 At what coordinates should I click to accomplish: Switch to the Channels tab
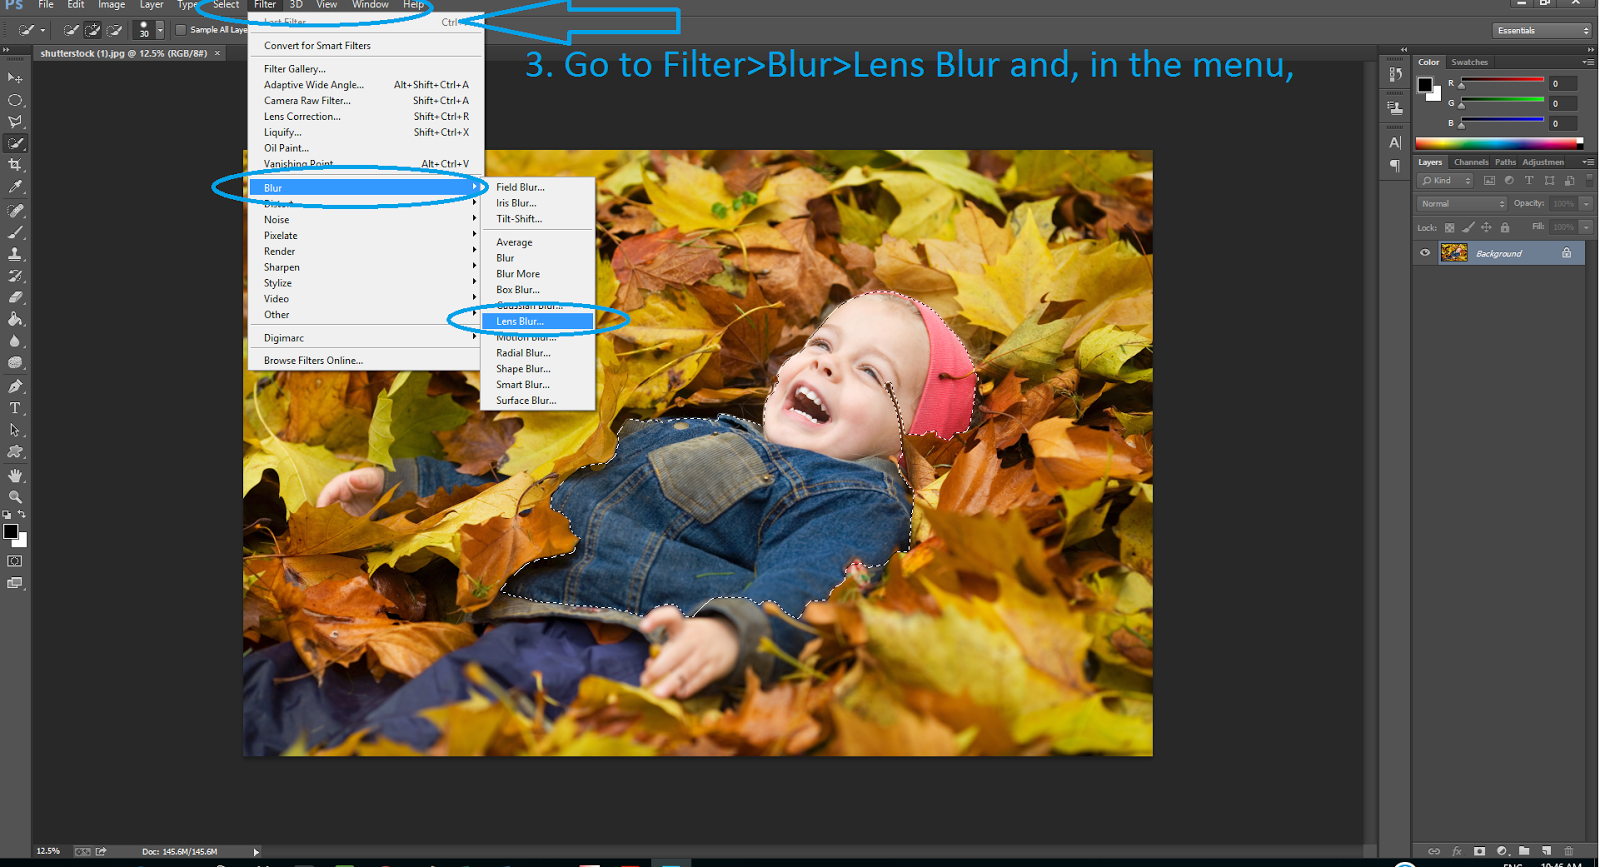pos(1470,162)
